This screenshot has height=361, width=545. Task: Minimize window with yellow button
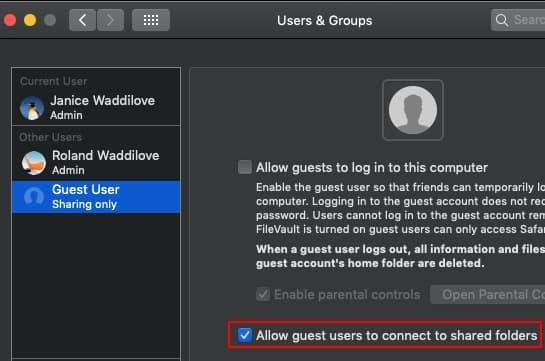[30, 20]
